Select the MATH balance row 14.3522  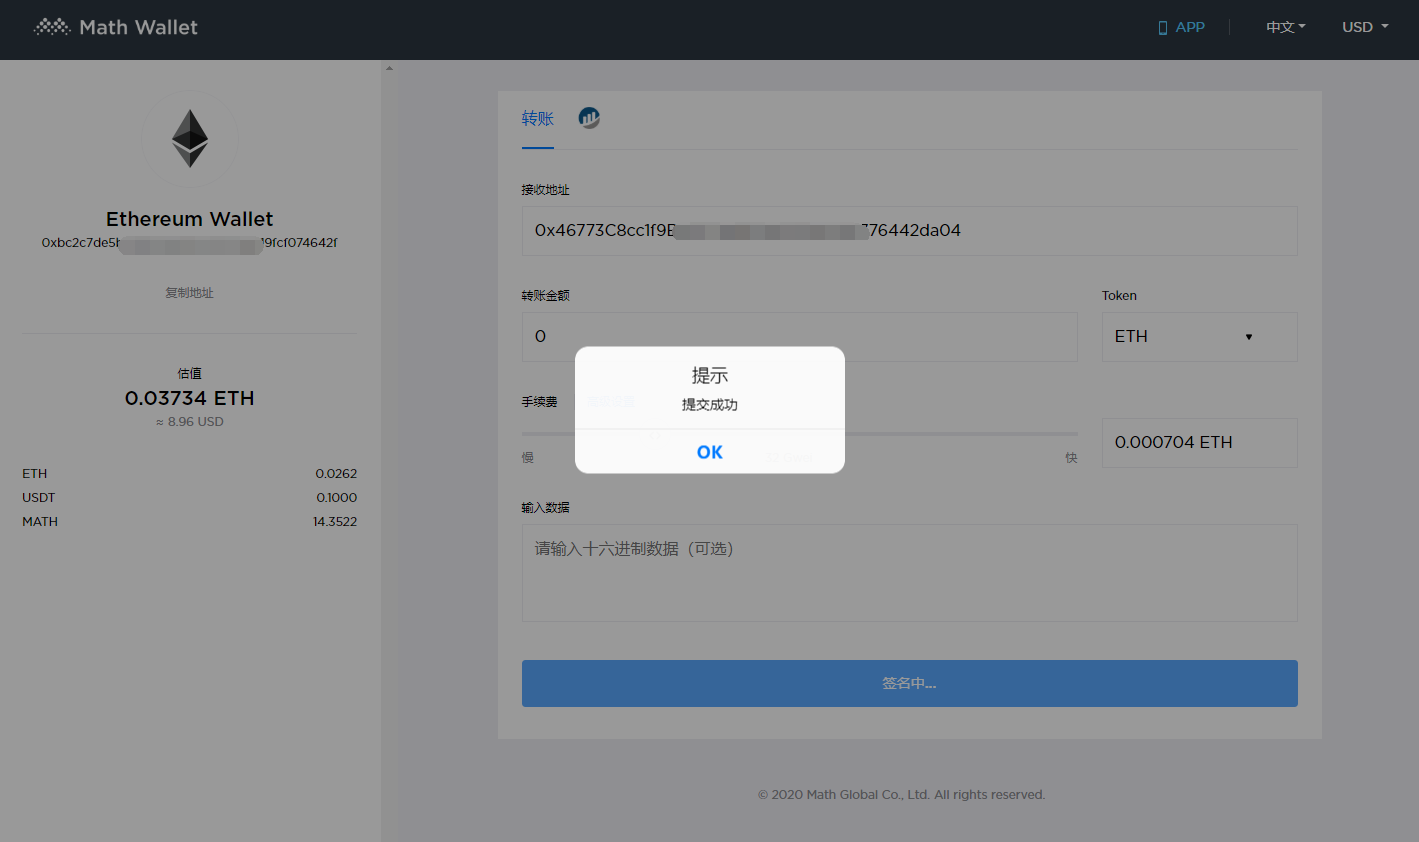pyautogui.click(x=190, y=522)
